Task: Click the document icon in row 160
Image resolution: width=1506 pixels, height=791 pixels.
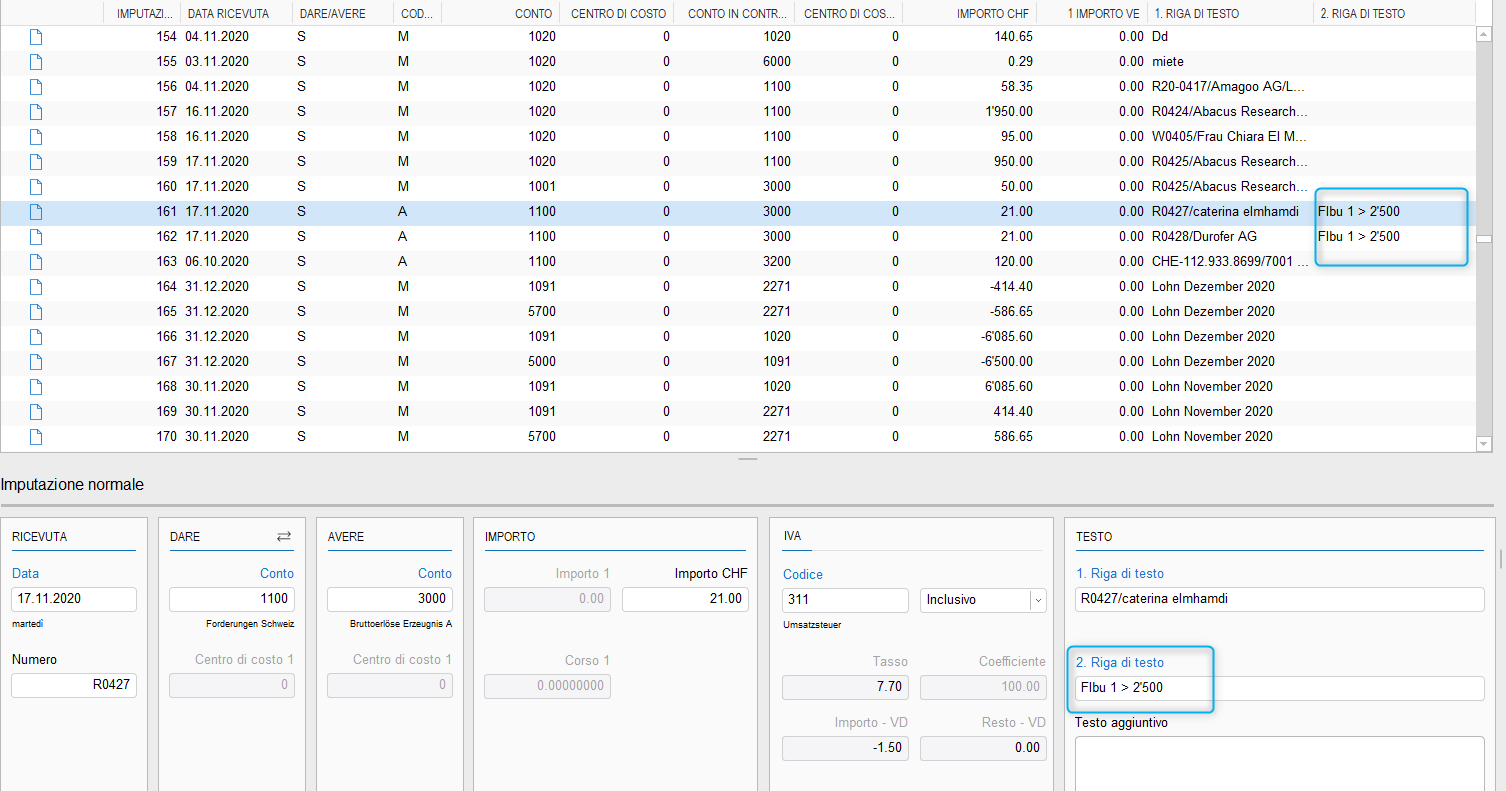Action: 36,186
